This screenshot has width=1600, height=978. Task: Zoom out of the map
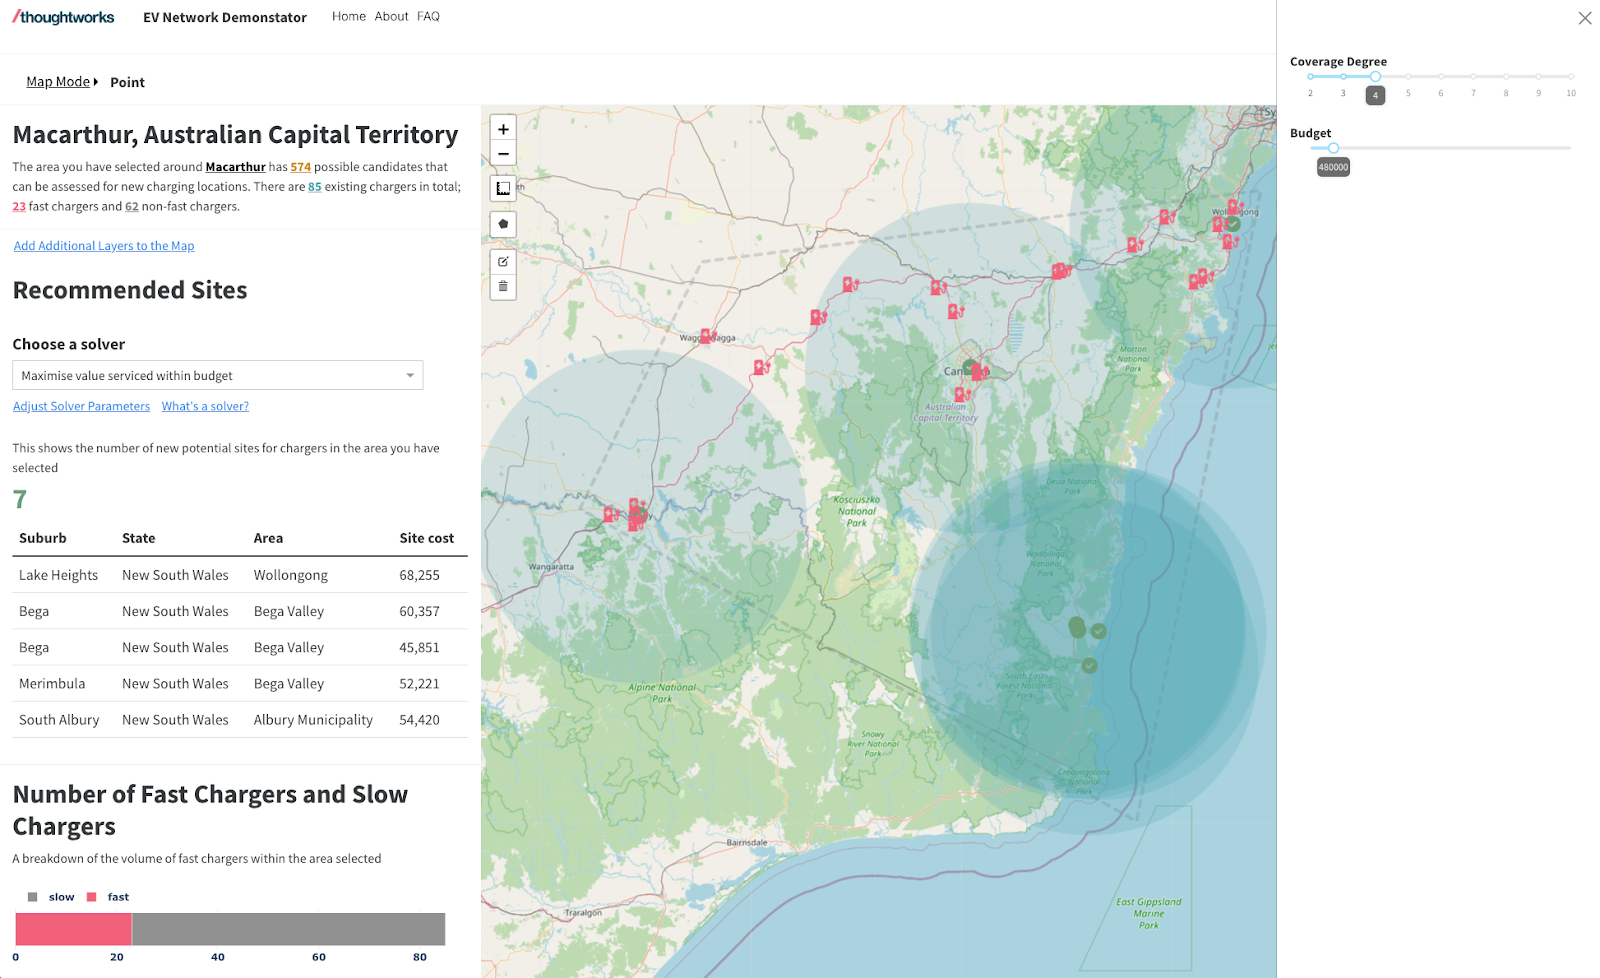click(x=503, y=154)
